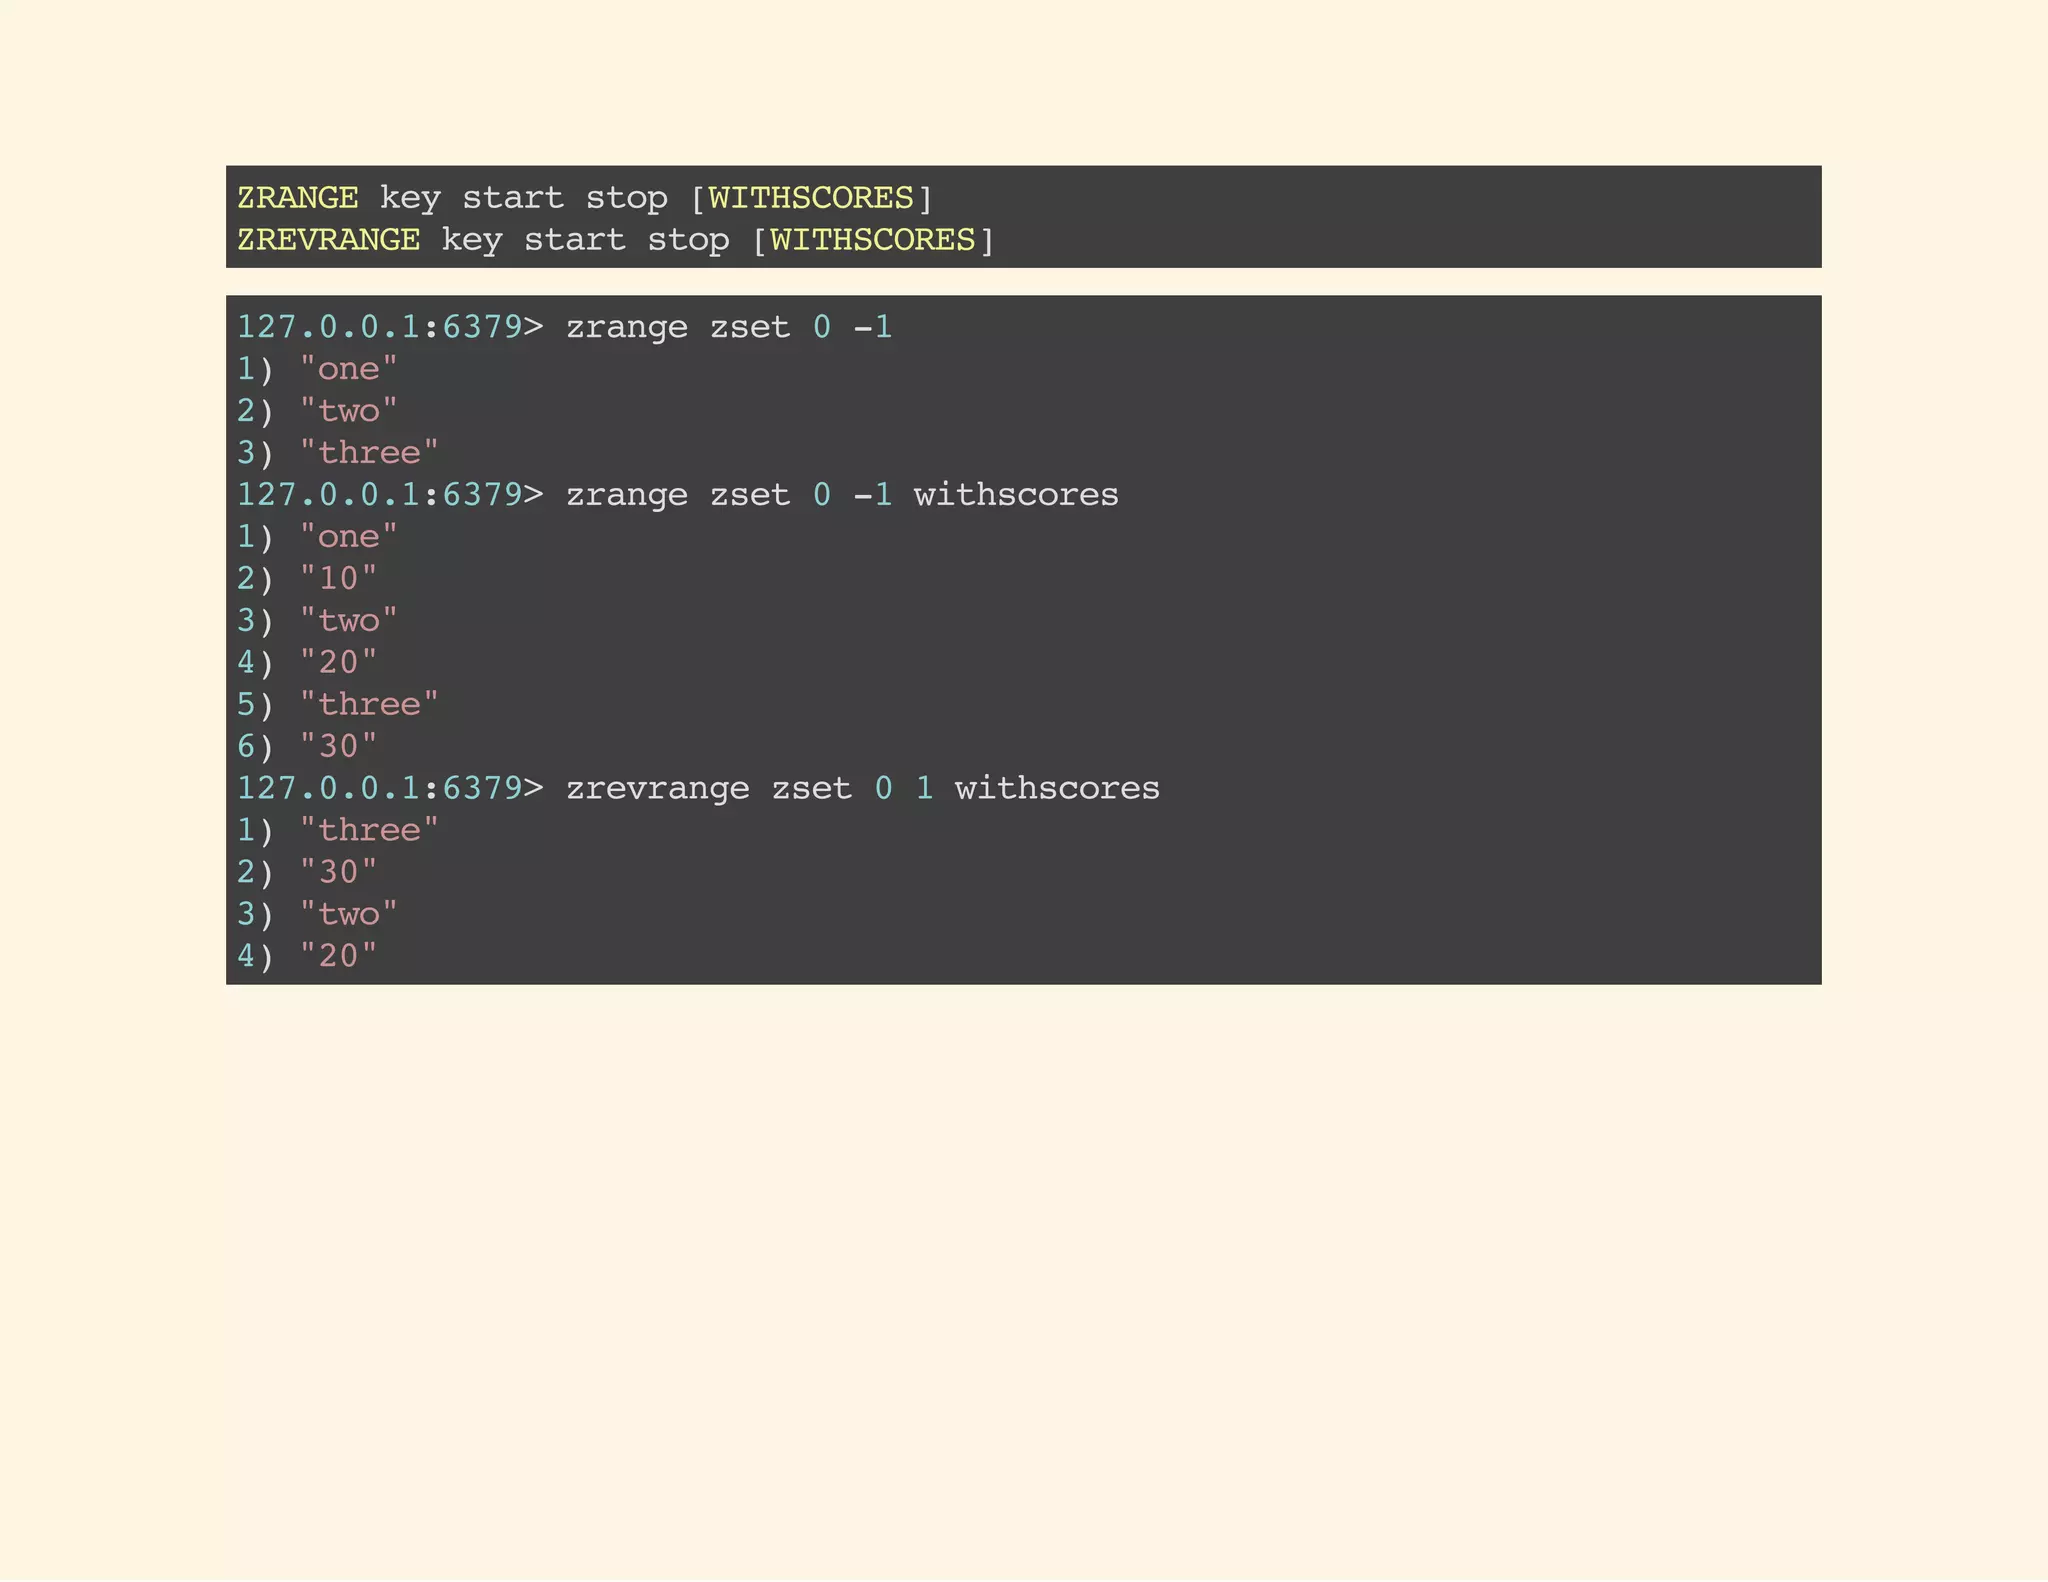
Task: Click WITHSCORES option on the ZRANGE line
Action: pyautogui.click(x=810, y=198)
